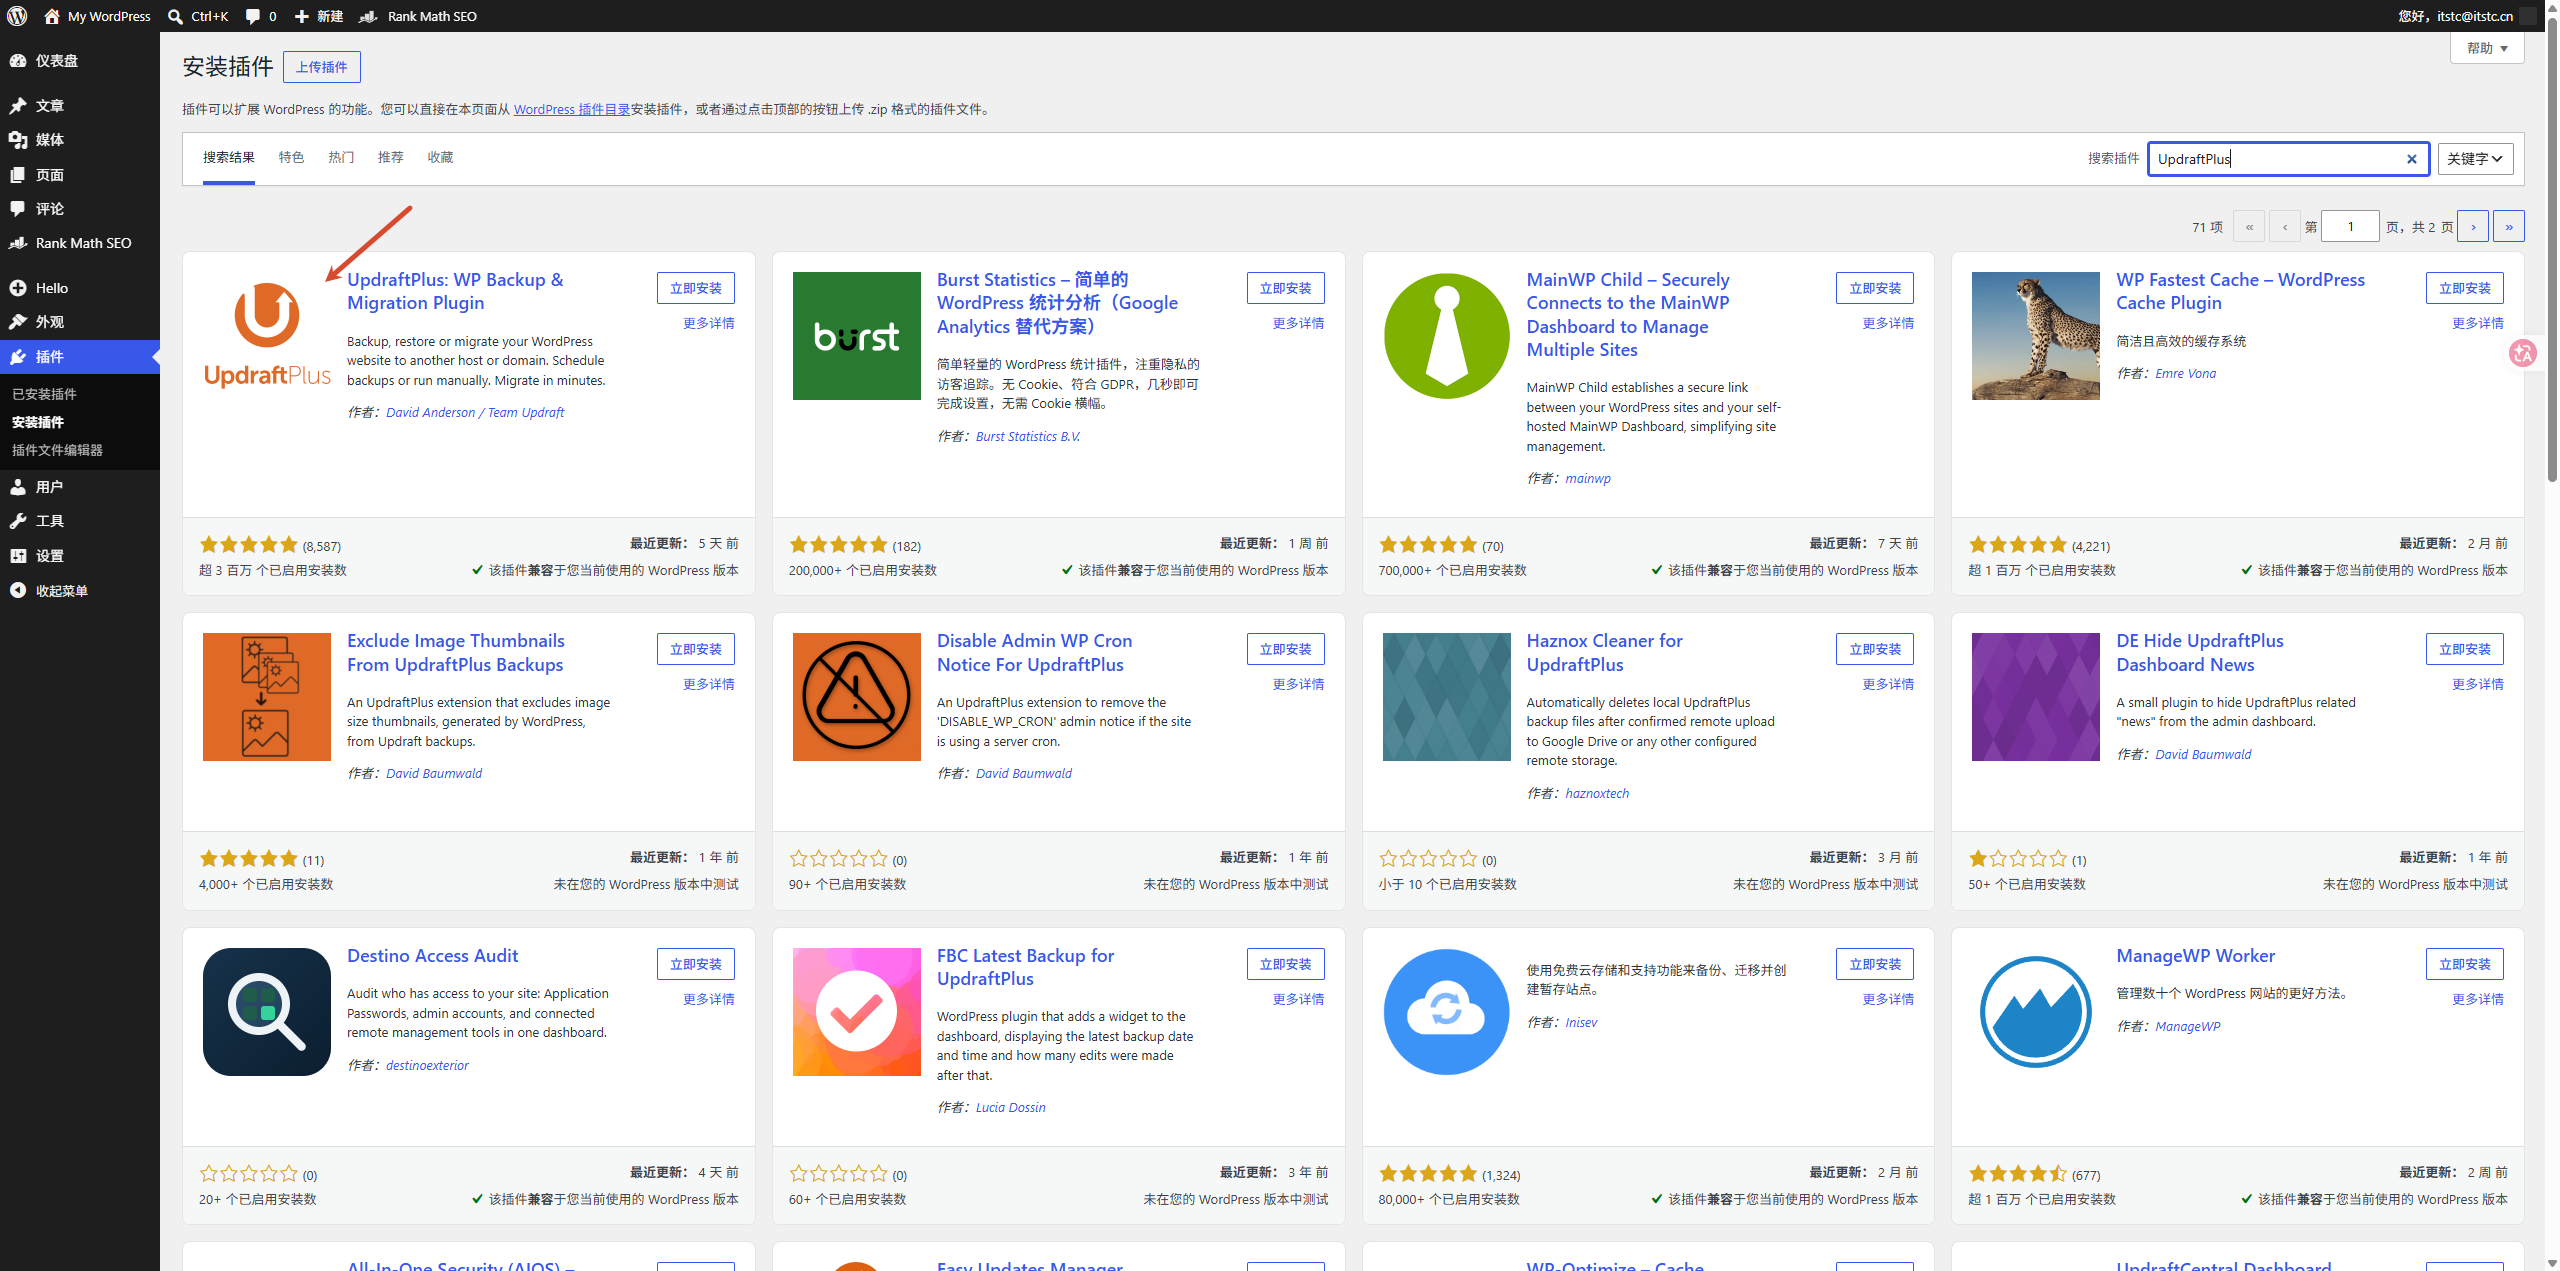
Task: Open the 工具 wrench icon
Action: 18,521
